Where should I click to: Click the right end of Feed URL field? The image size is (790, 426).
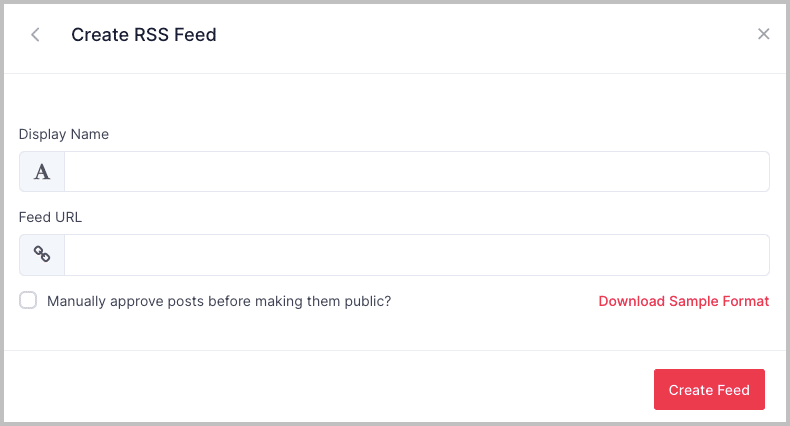[750, 255]
